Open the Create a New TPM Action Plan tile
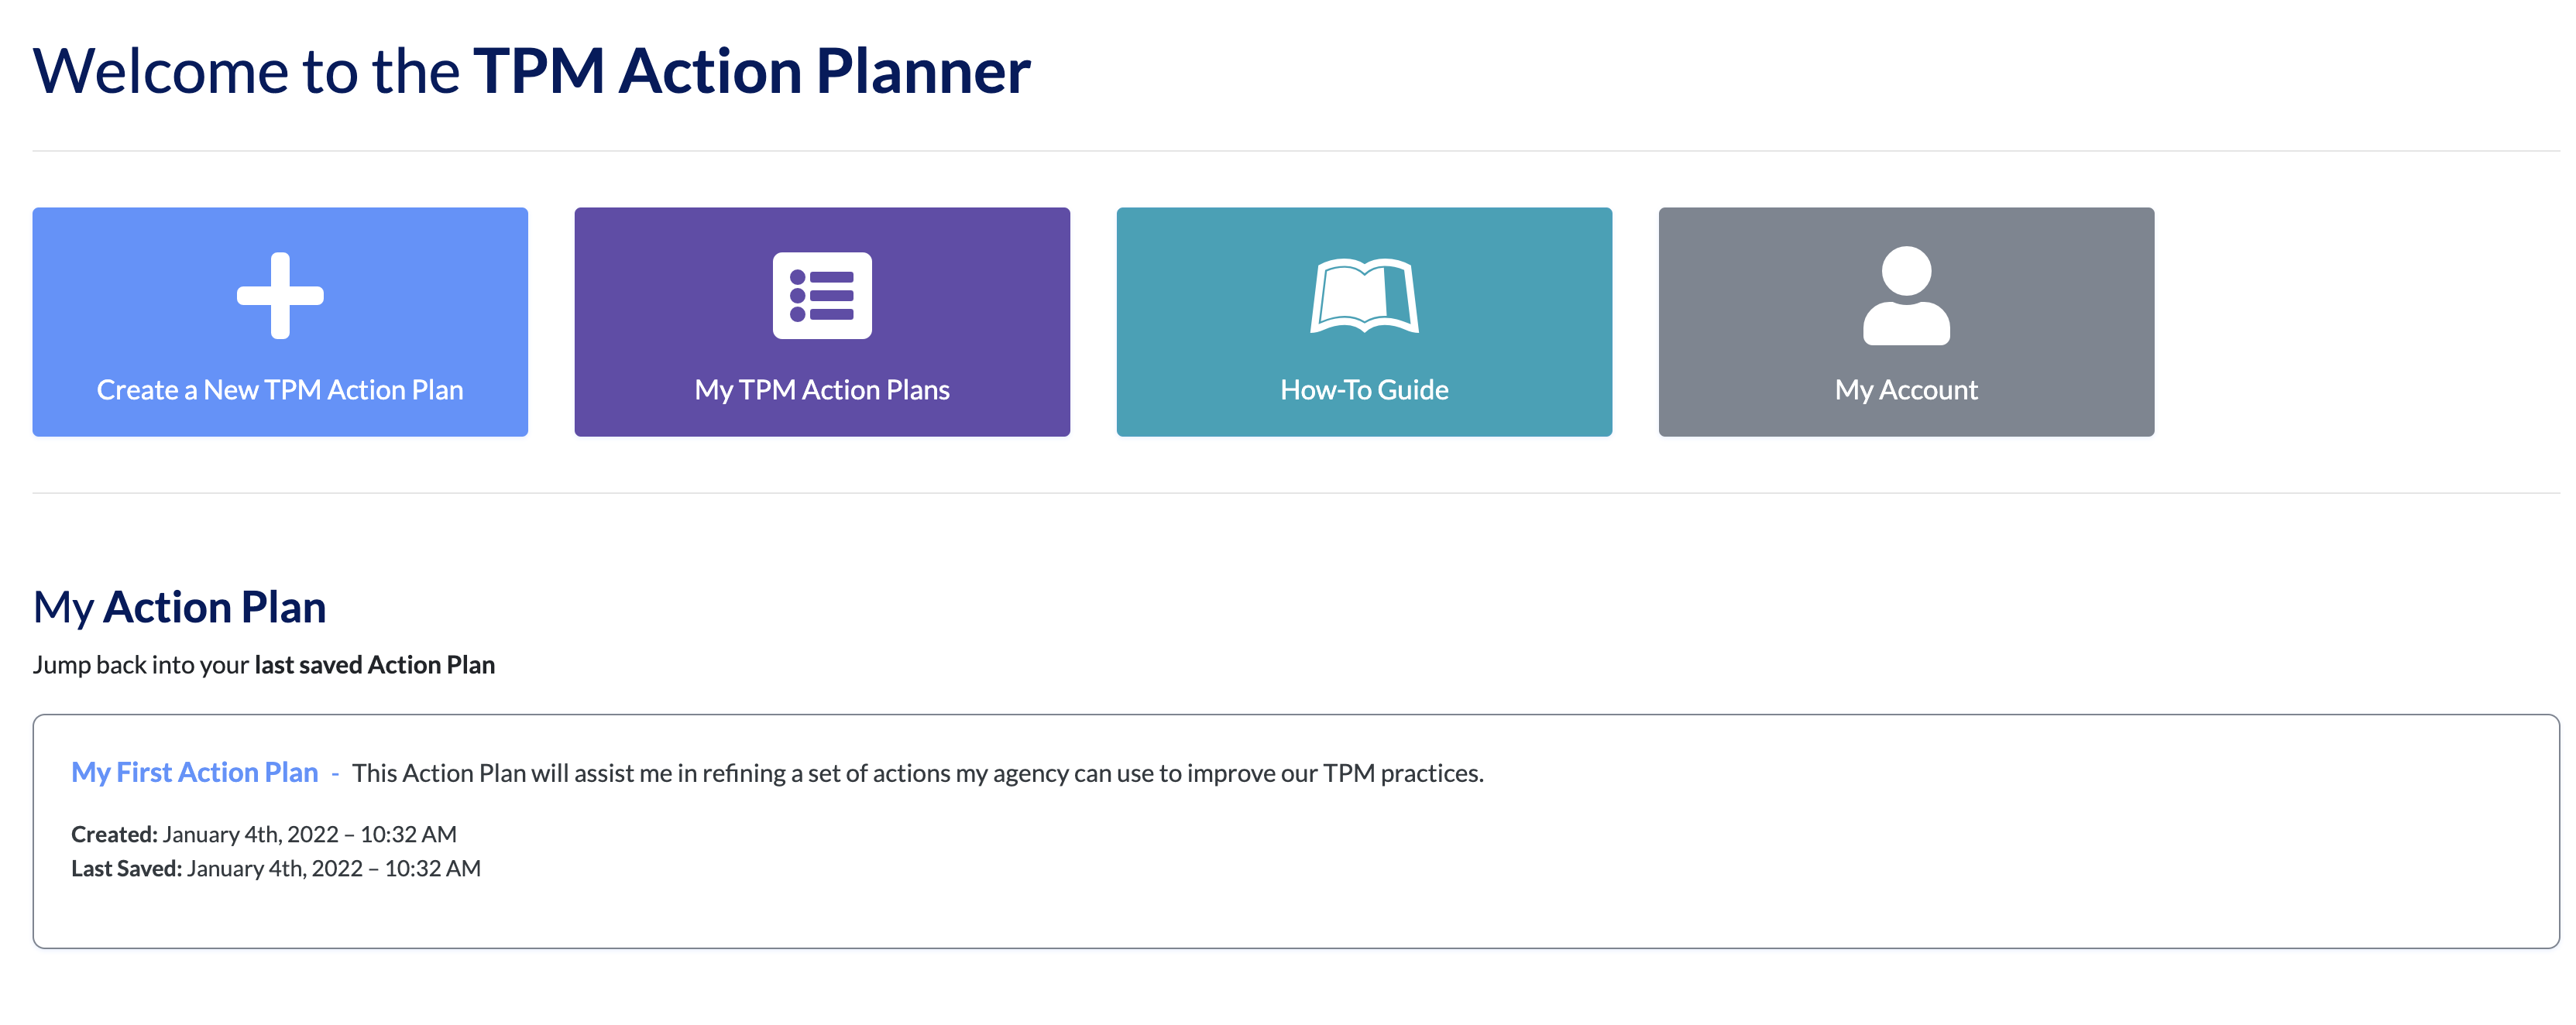Image resolution: width=2576 pixels, height=1025 pixels. coord(280,322)
